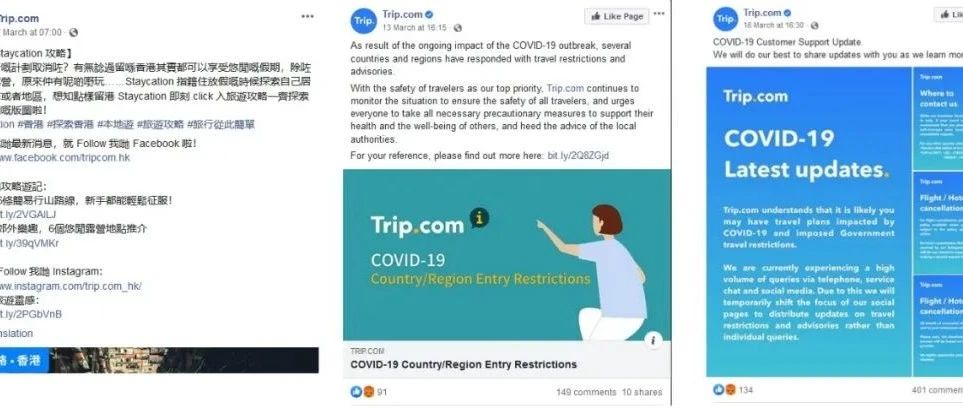Open the bit.ly/2Q8ZGjd link
963x408 pixels.
578,155
